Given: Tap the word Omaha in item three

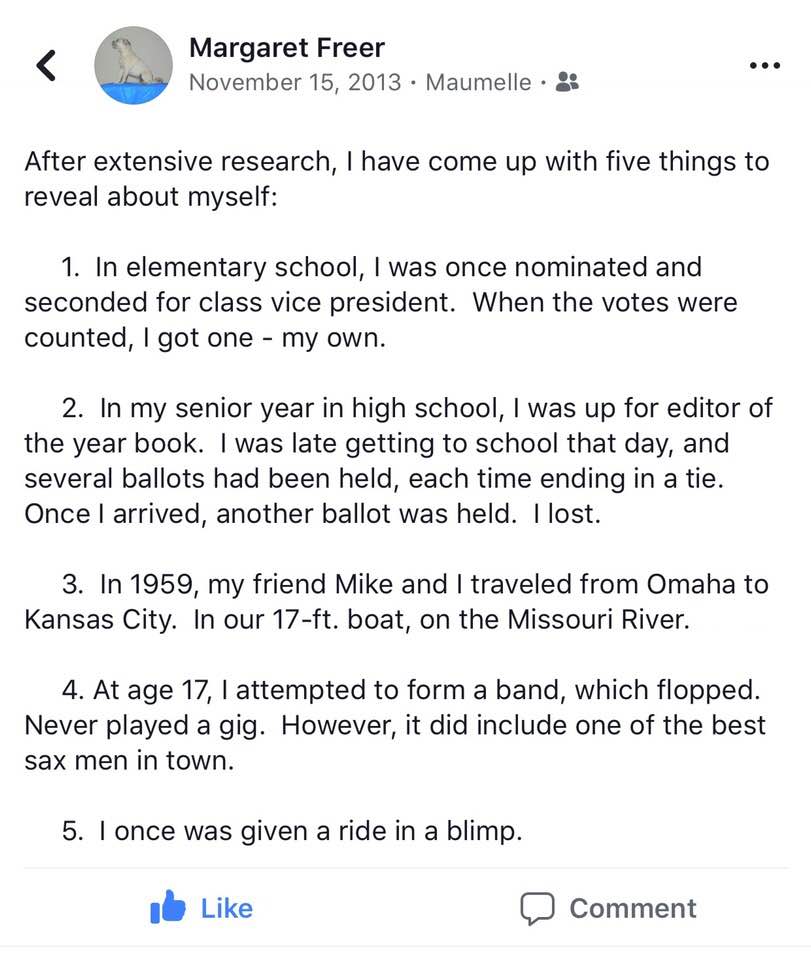Looking at the screenshot, I should coord(690,584).
